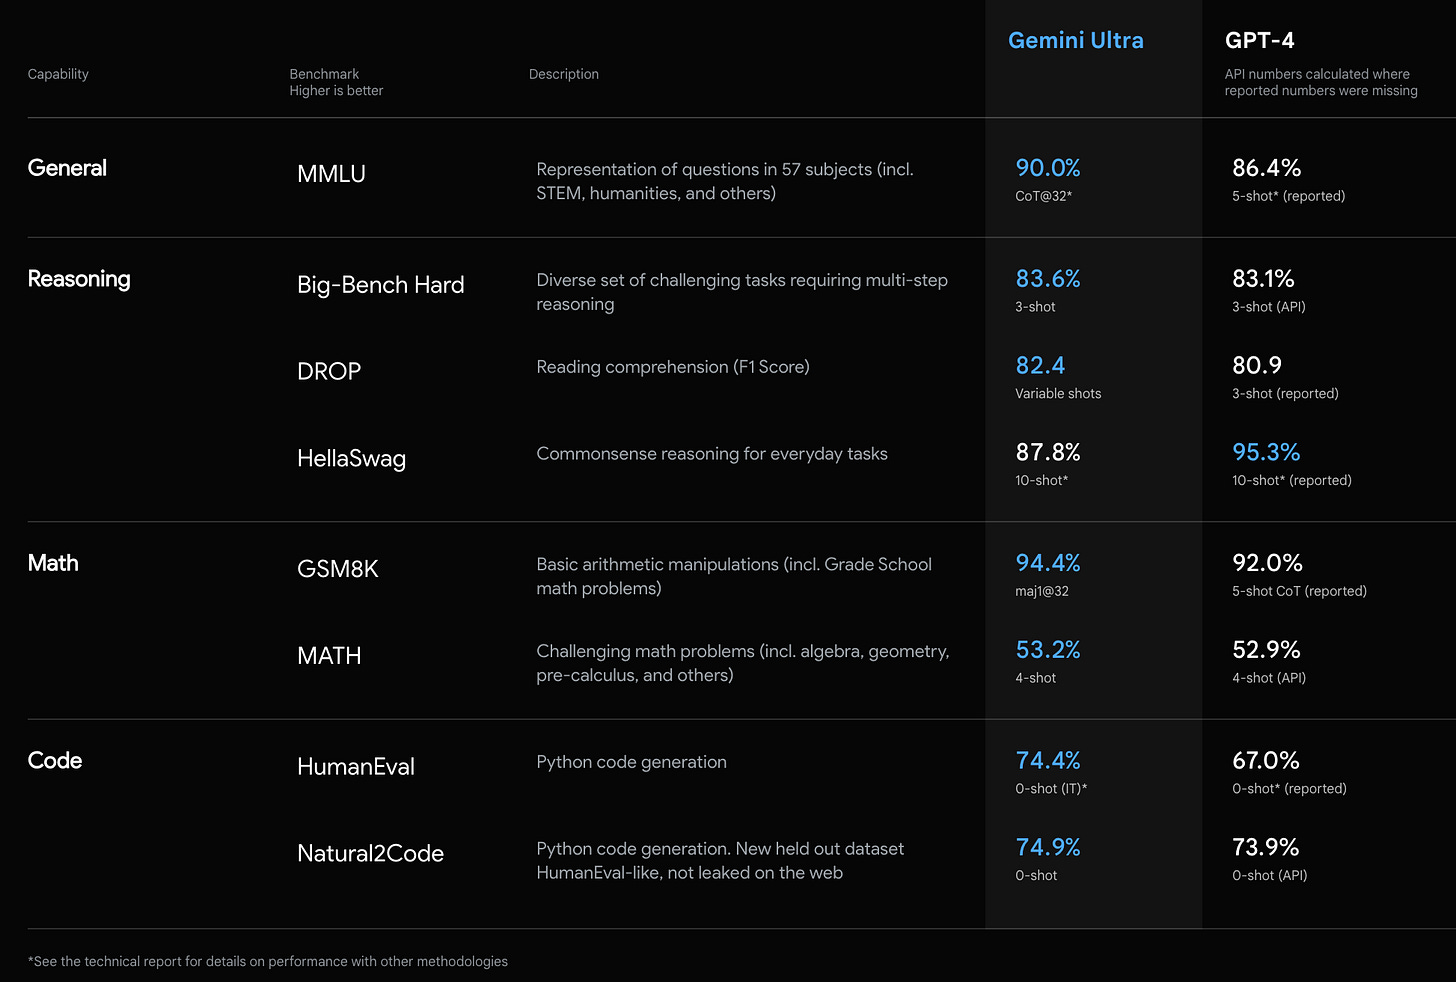Image resolution: width=1456 pixels, height=982 pixels.
Task: Click the '0-shot* (reported)' note
Action: (x=1289, y=789)
